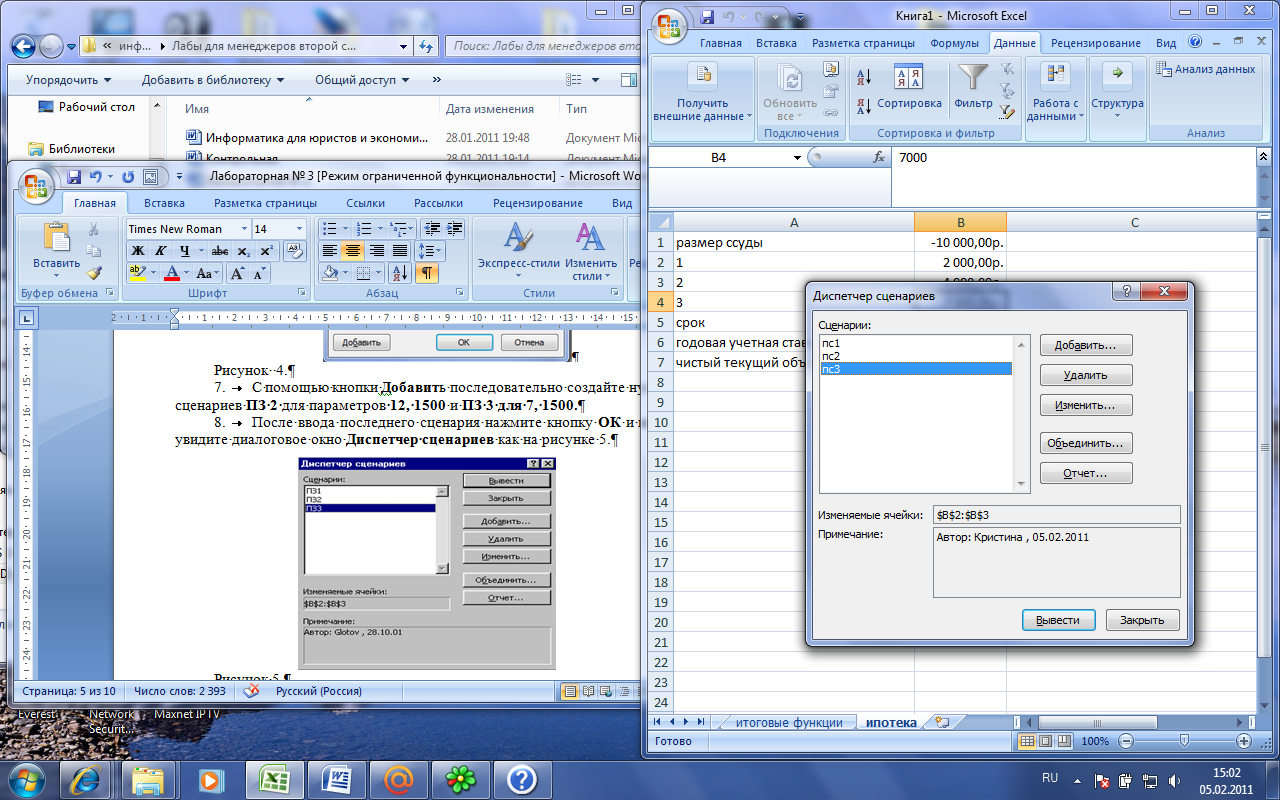The height and width of the screenshot is (800, 1280).
Task: Click 'Изменить...' in scenario manager
Action: pyautogui.click(x=1086, y=405)
